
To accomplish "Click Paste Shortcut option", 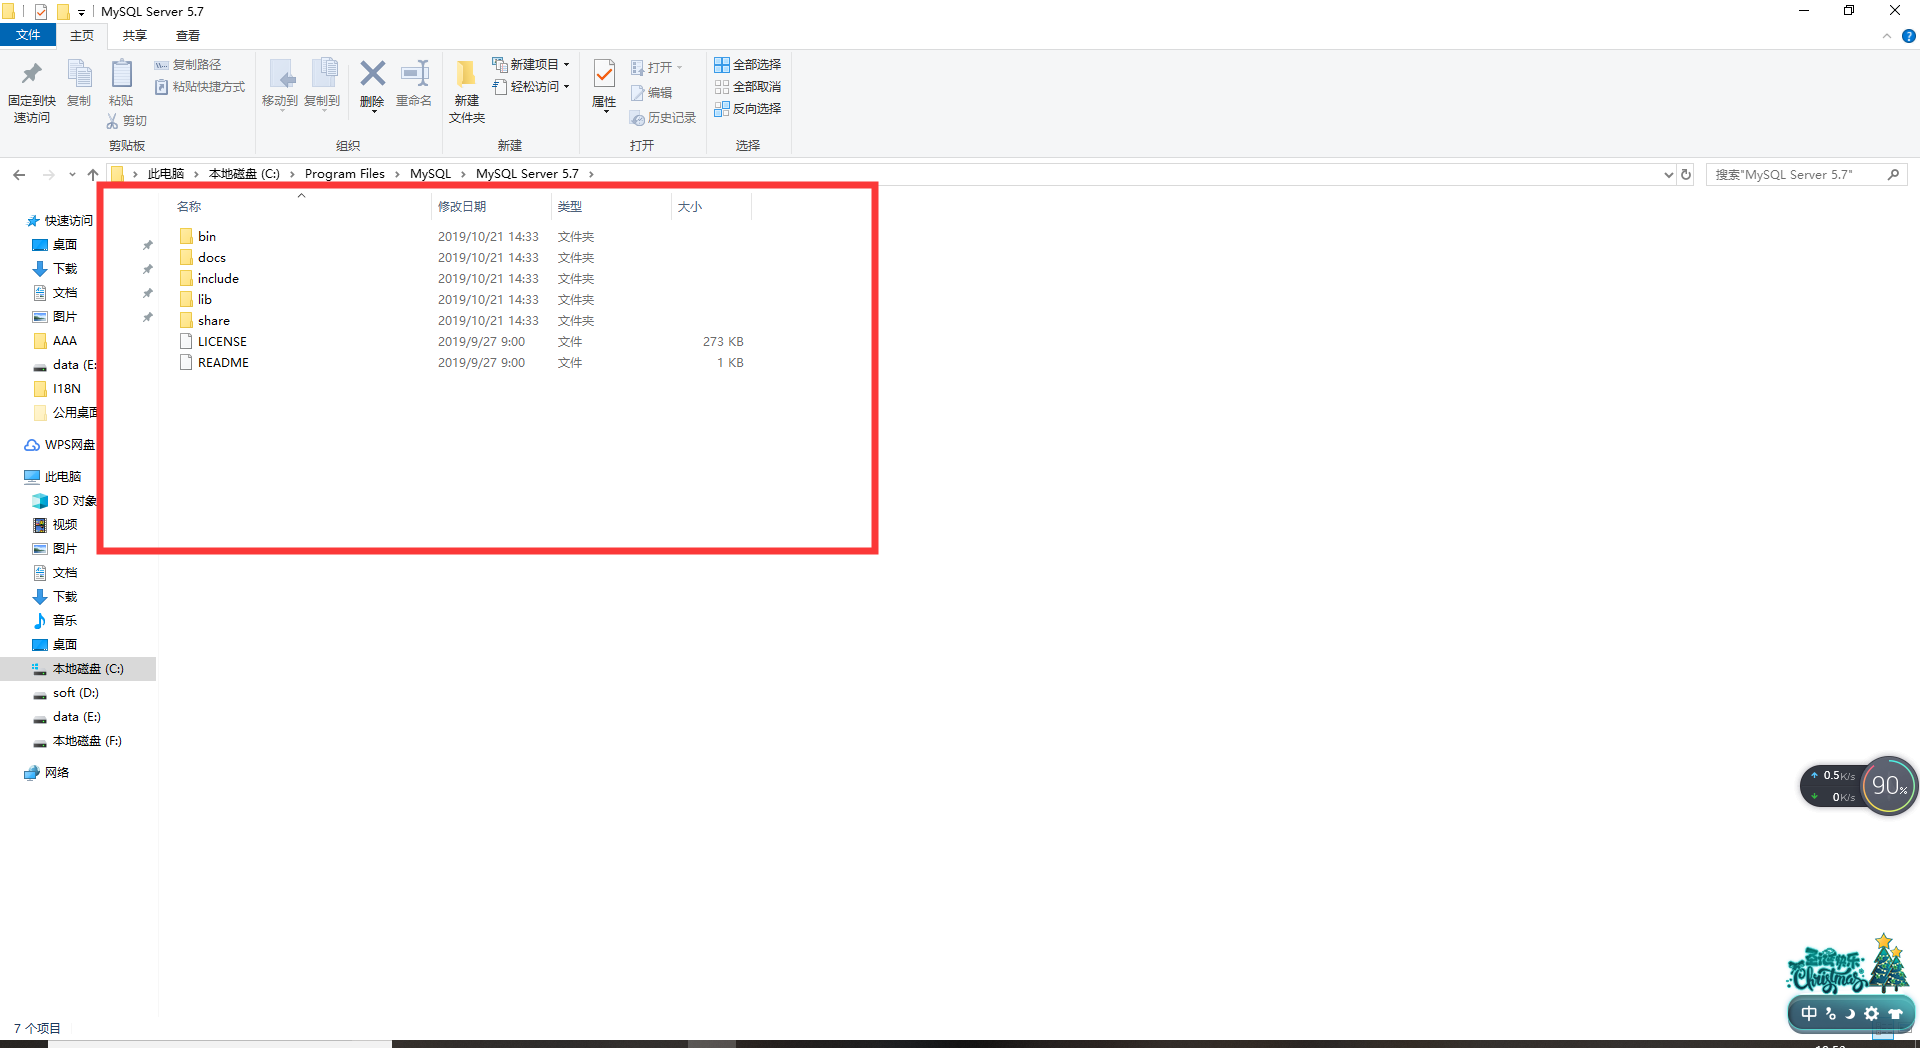I will 200,87.
